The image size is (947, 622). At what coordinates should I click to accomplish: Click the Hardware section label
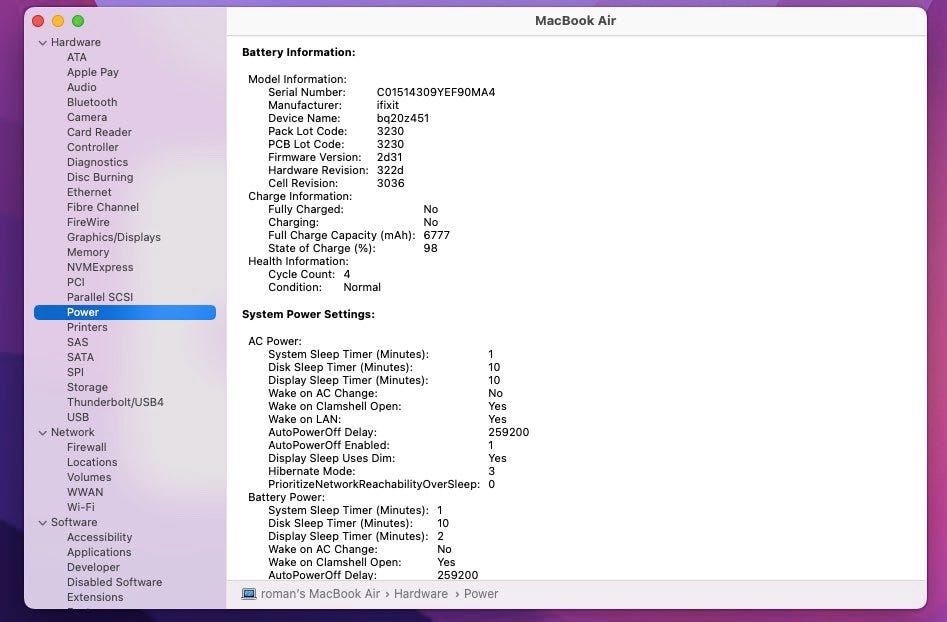pyautogui.click(x=75, y=42)
